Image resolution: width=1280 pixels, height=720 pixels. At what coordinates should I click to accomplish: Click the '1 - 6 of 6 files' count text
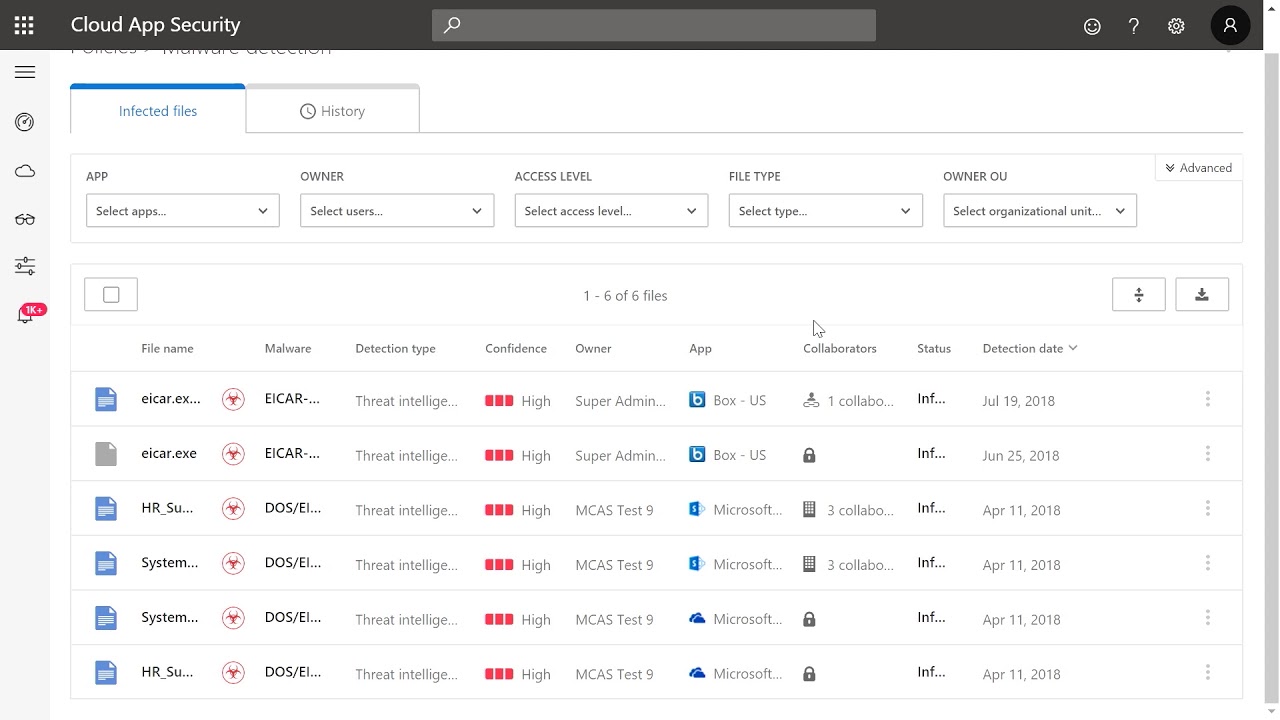pos(625,295)
